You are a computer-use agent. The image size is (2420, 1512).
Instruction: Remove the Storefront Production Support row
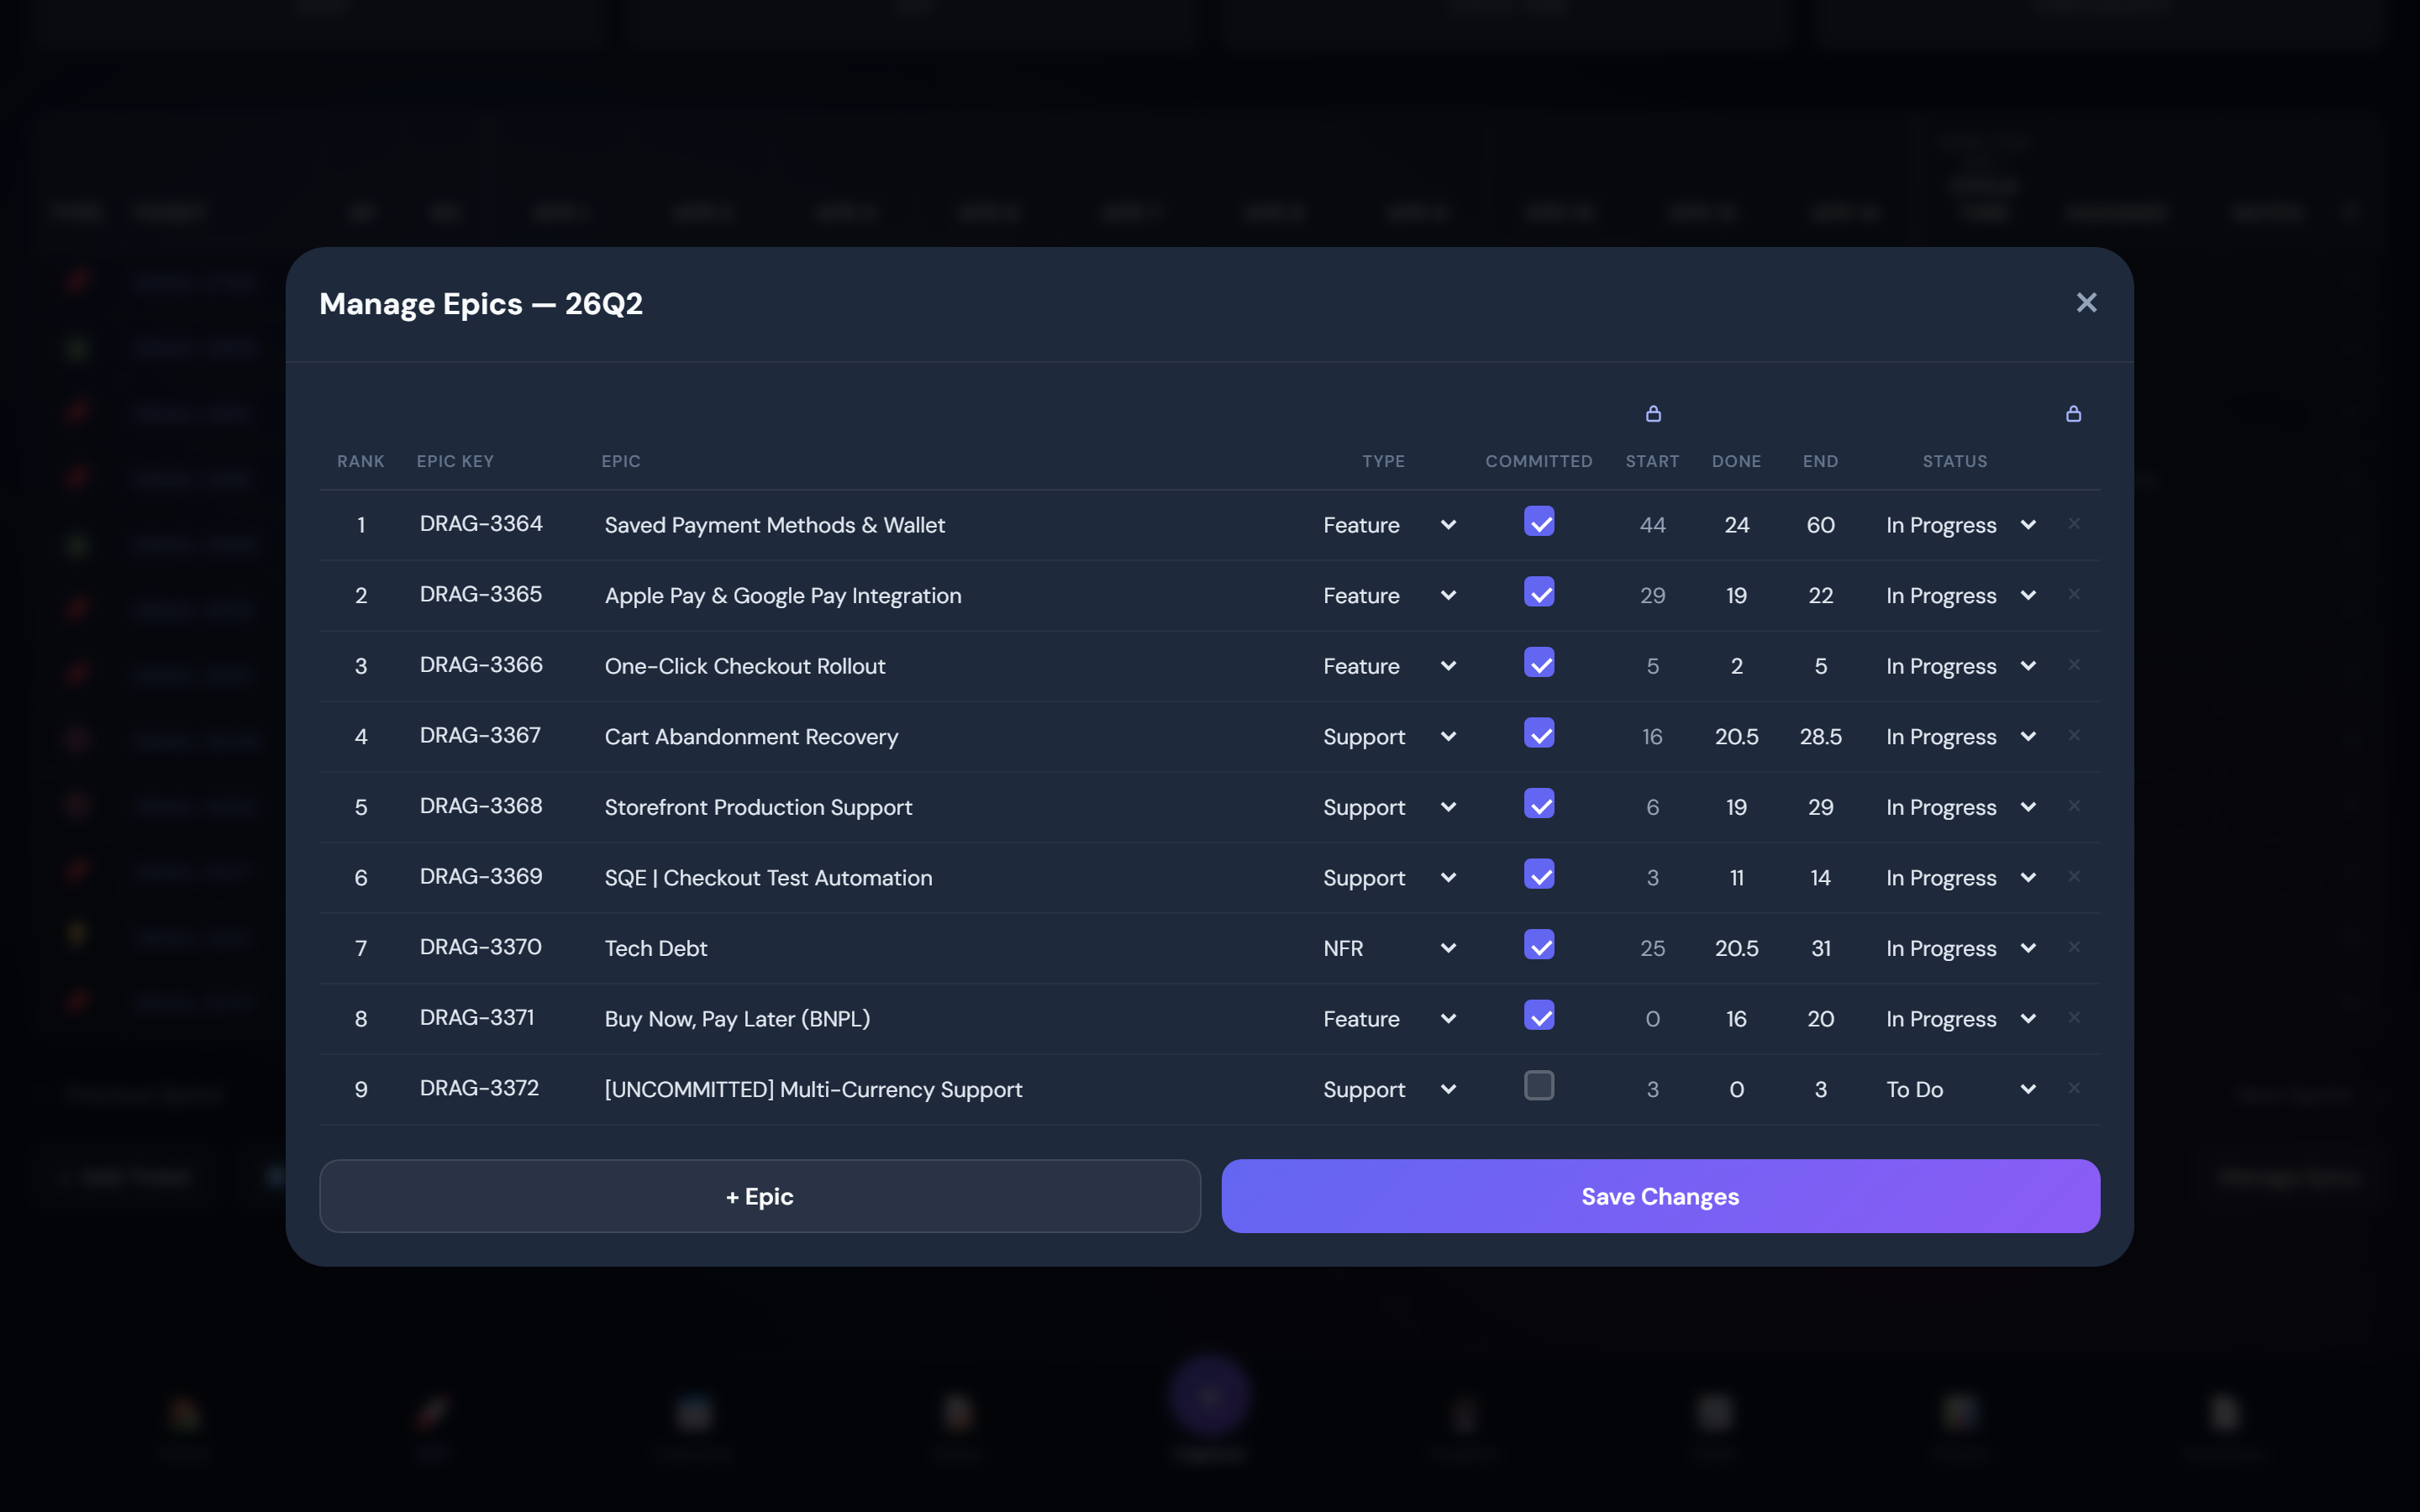coord(2074,805)
